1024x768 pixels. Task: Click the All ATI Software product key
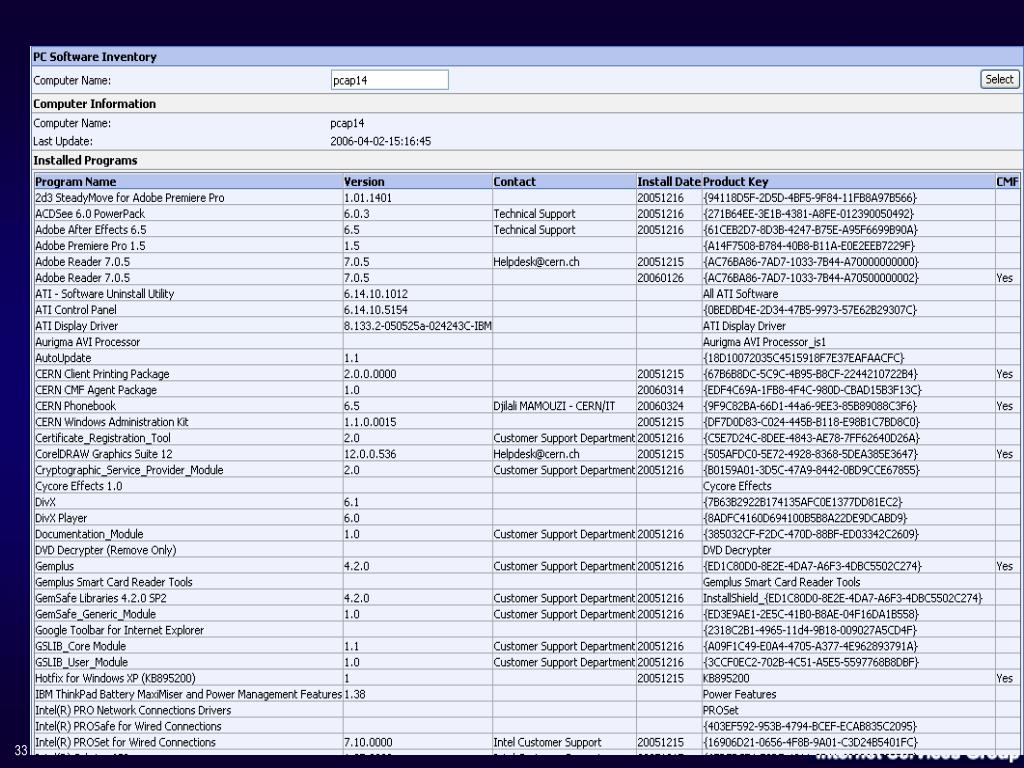coord(741,294)
